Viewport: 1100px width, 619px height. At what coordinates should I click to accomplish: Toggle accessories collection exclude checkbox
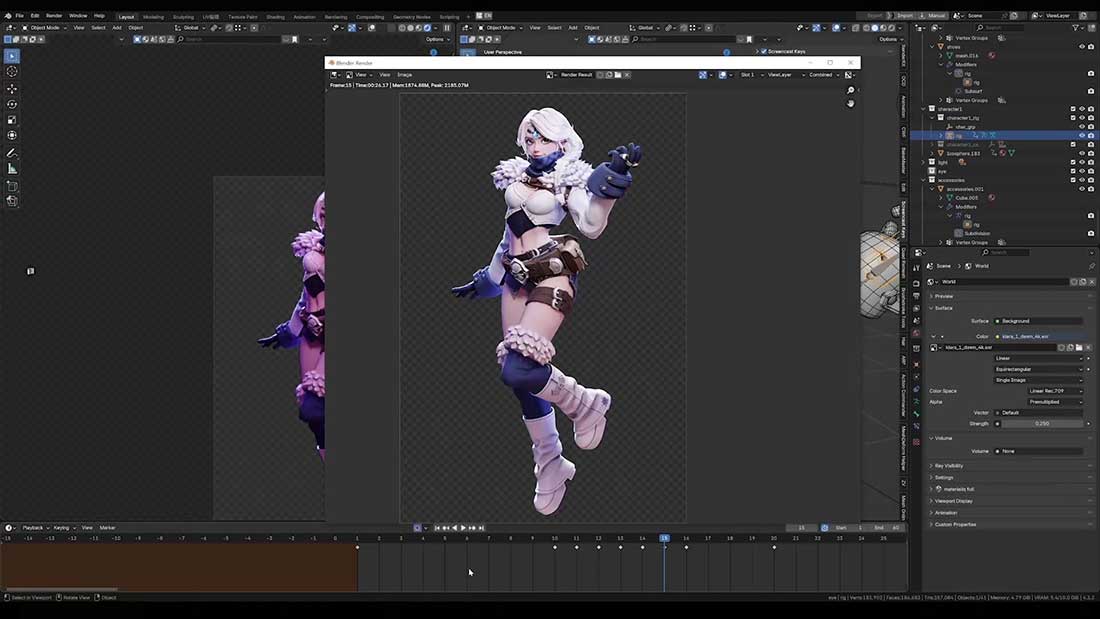click(1073, 180)
